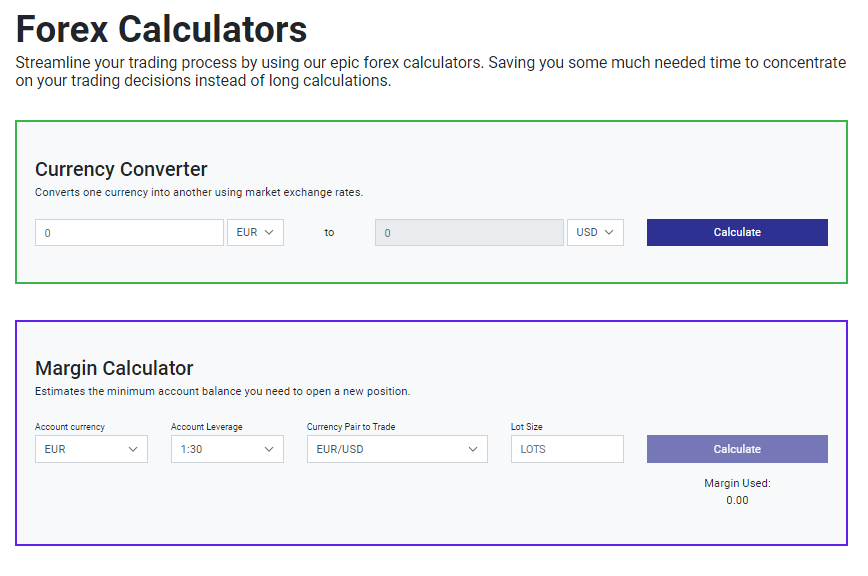This screenshot has height=576, width=868.
Task: Click the "Account currency" field label
Action: (70, 427)
